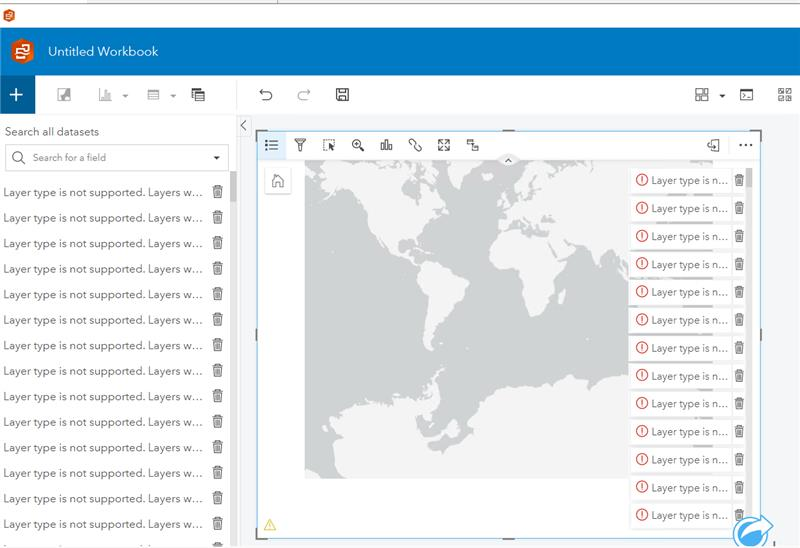
Task: Open the chart type dropdown arrow
Action: point(126,96)
